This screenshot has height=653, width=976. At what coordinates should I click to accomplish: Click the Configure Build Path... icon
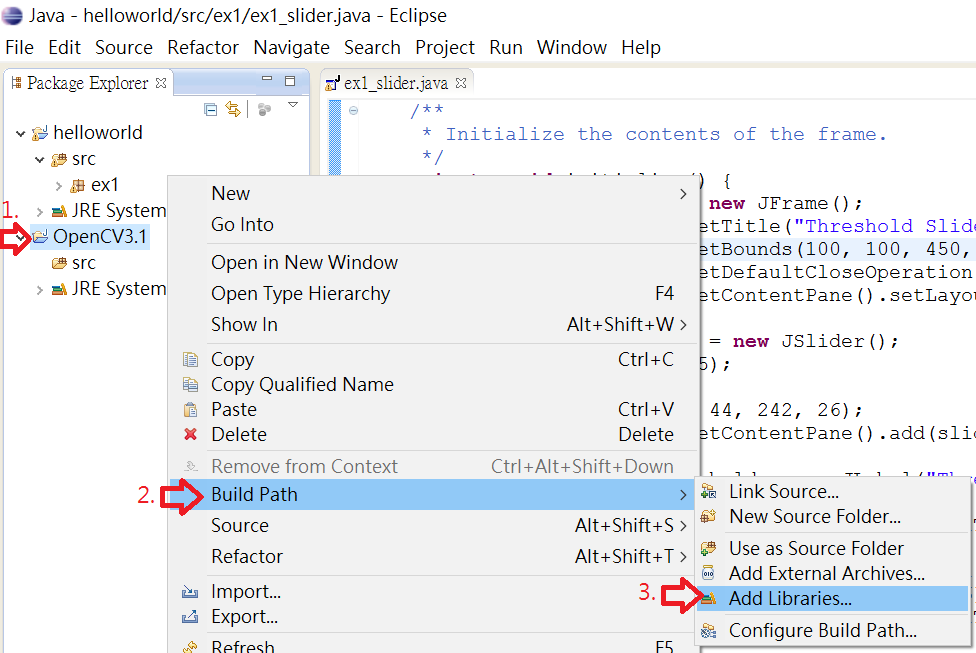(708, 631)
